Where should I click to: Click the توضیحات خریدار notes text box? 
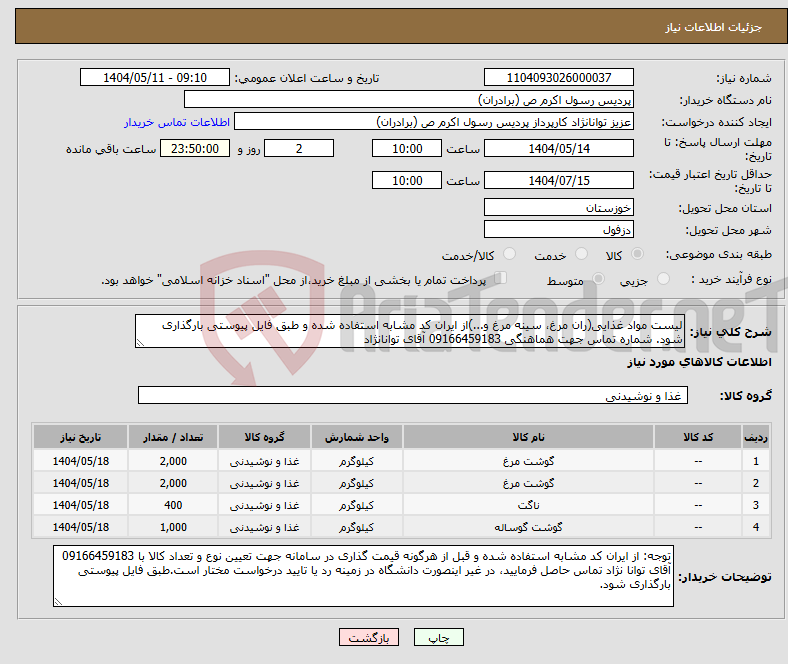[x=363, y=576]
